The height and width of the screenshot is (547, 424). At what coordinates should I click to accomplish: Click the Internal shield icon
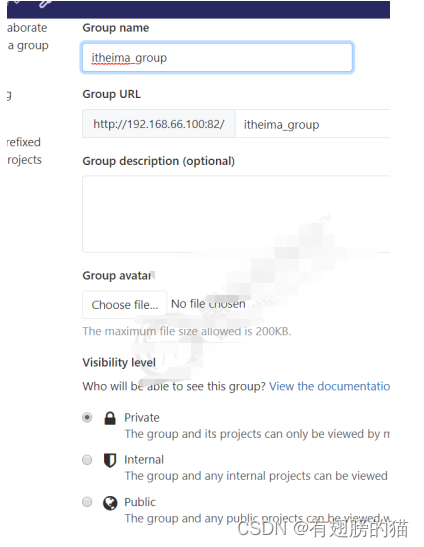110,460
